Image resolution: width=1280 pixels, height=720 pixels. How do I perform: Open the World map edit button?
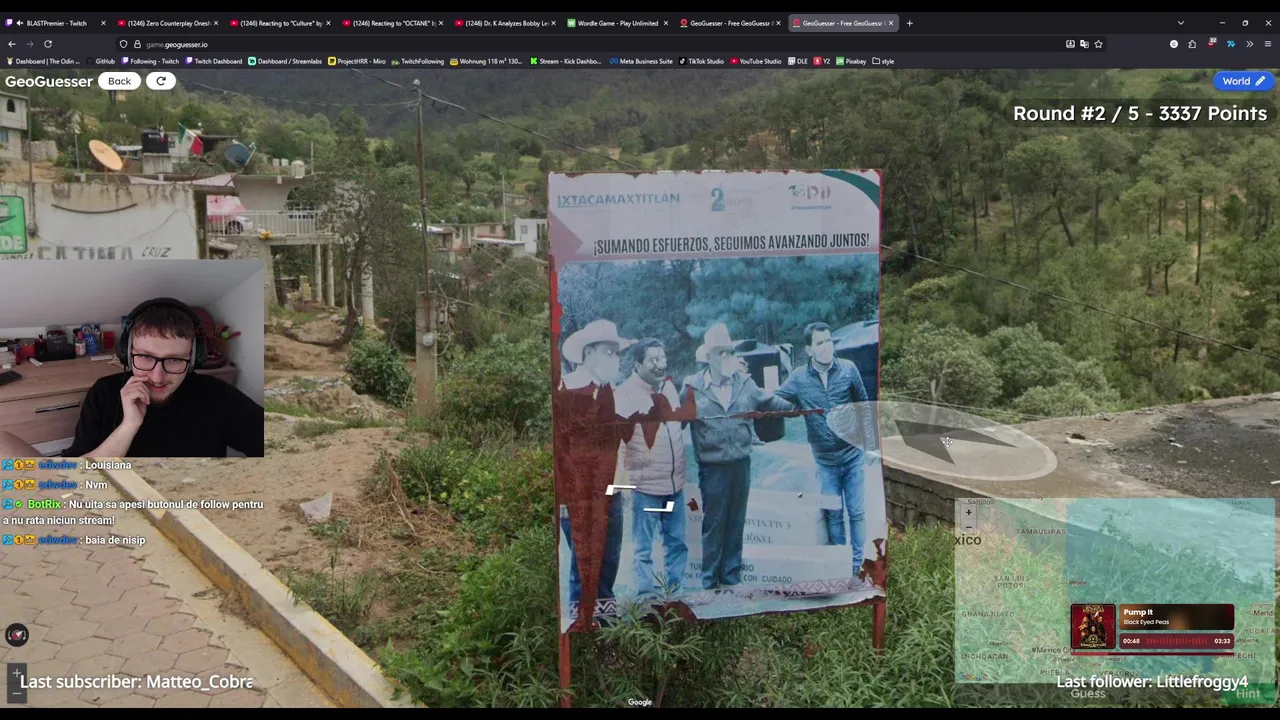point(1243,81)
